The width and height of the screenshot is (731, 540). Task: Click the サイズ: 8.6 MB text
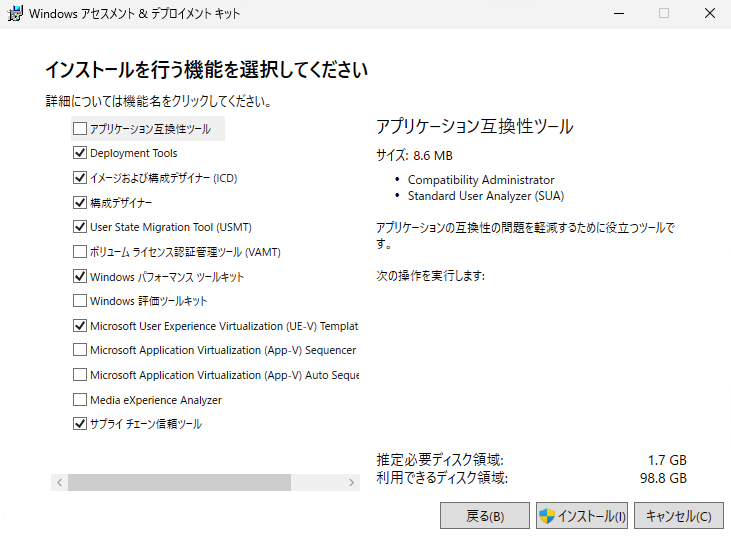point(414,155)
